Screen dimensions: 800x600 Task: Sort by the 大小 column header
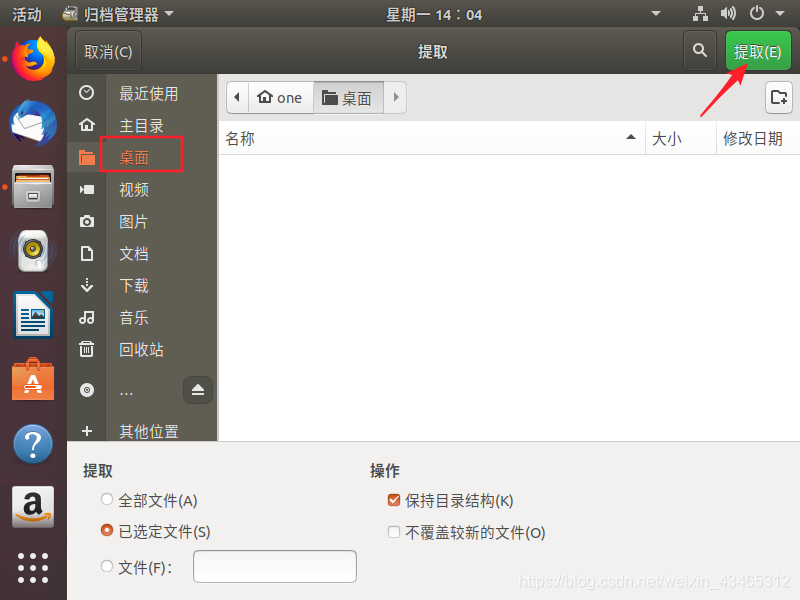[x=681, y=138]
